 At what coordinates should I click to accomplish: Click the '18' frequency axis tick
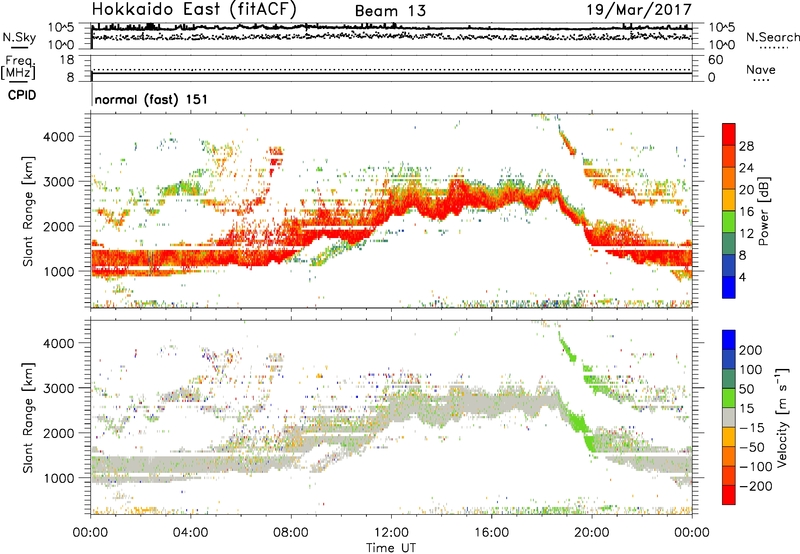67,60
